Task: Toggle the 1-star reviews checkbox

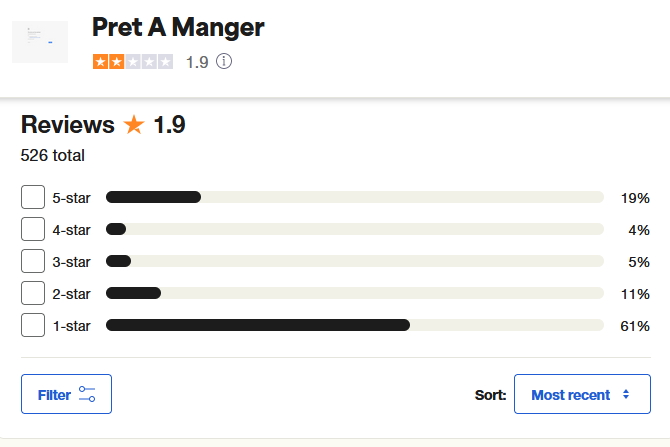Action: 33,326
